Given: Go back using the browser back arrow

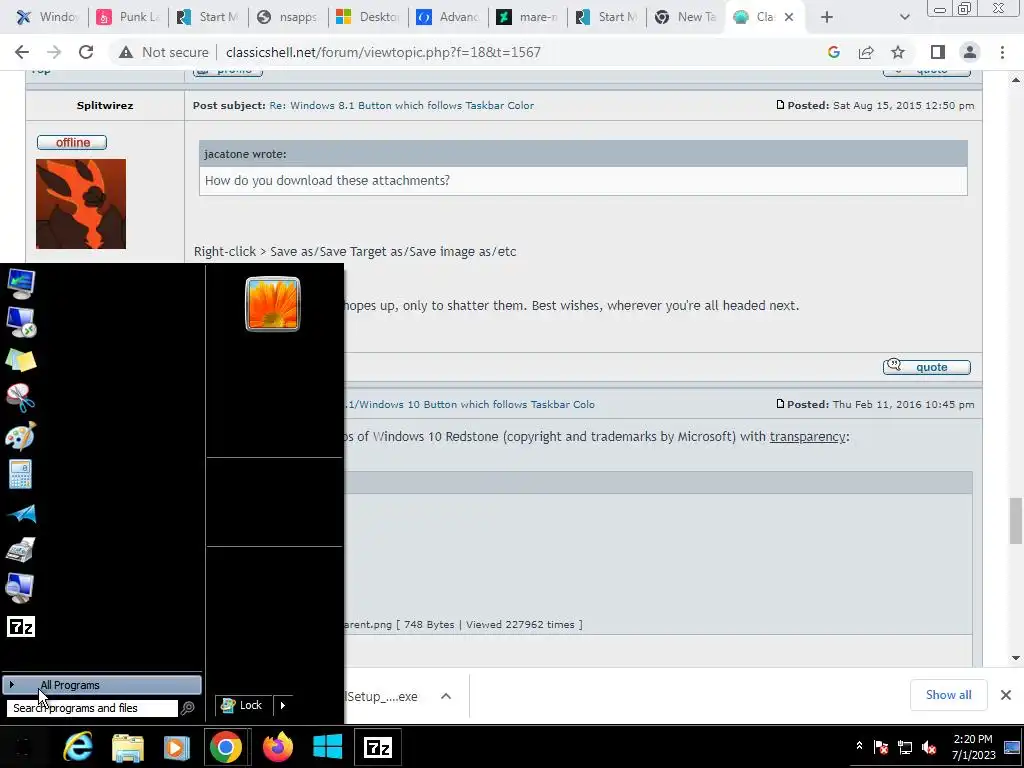Looking at the screenshot, I should pos(22,52).
